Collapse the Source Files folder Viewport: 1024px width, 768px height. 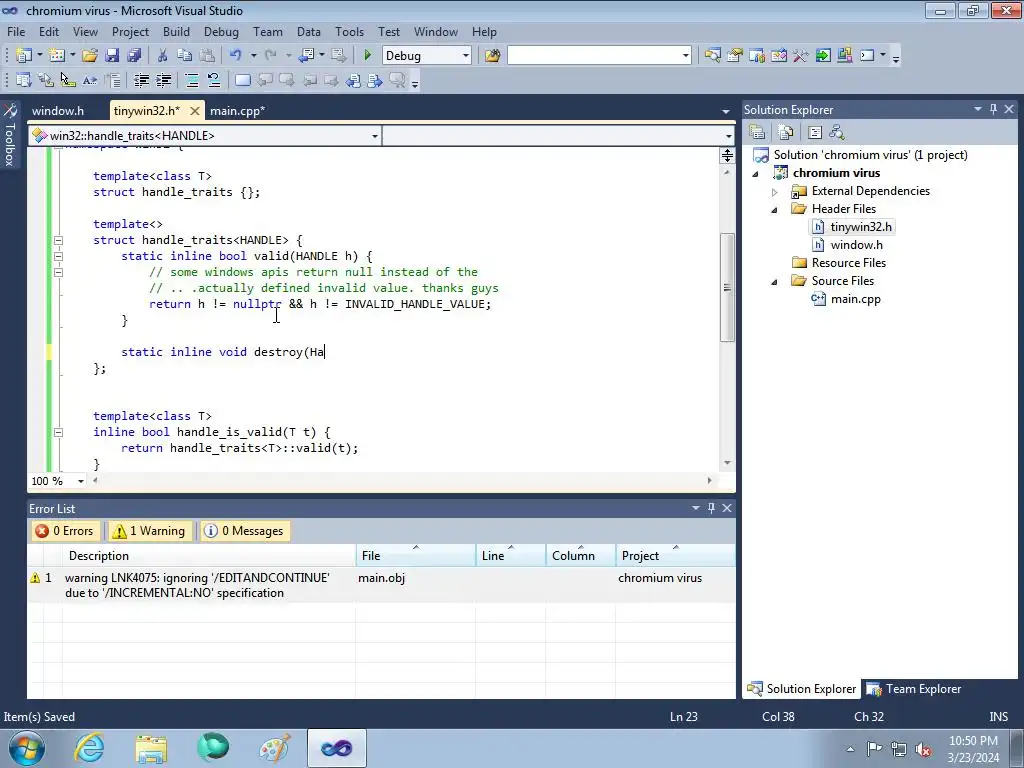click(775, 281)
